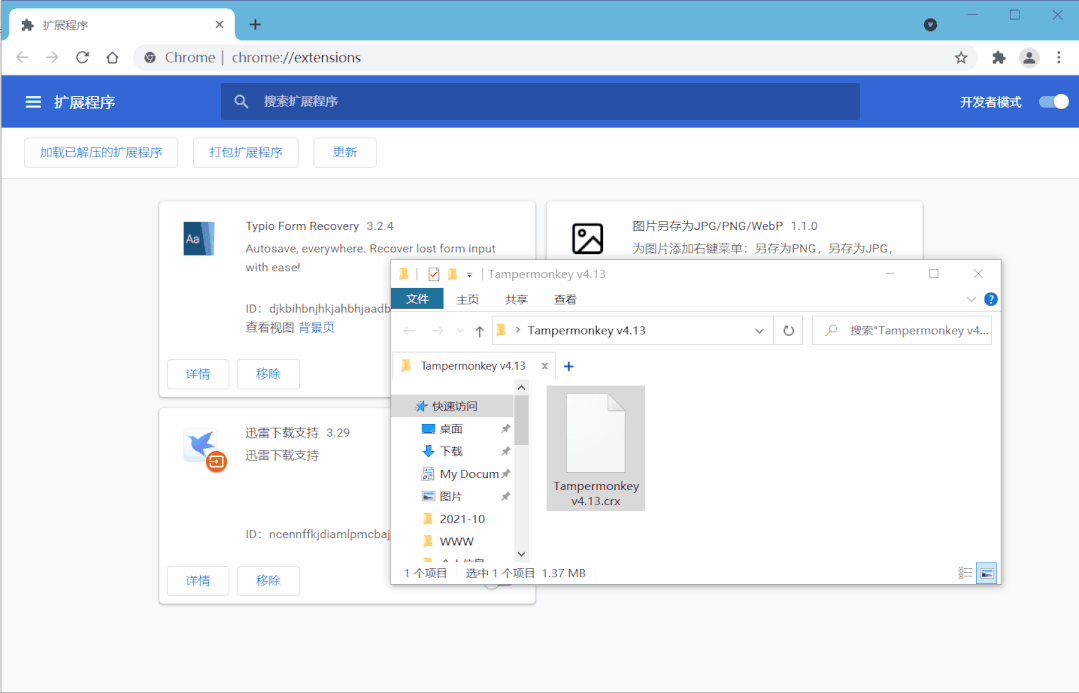Select 快速访问 in navigation pane
The width and height of the screenshot is (1079, 693).
pyautogui.click(x=453, y=406)
